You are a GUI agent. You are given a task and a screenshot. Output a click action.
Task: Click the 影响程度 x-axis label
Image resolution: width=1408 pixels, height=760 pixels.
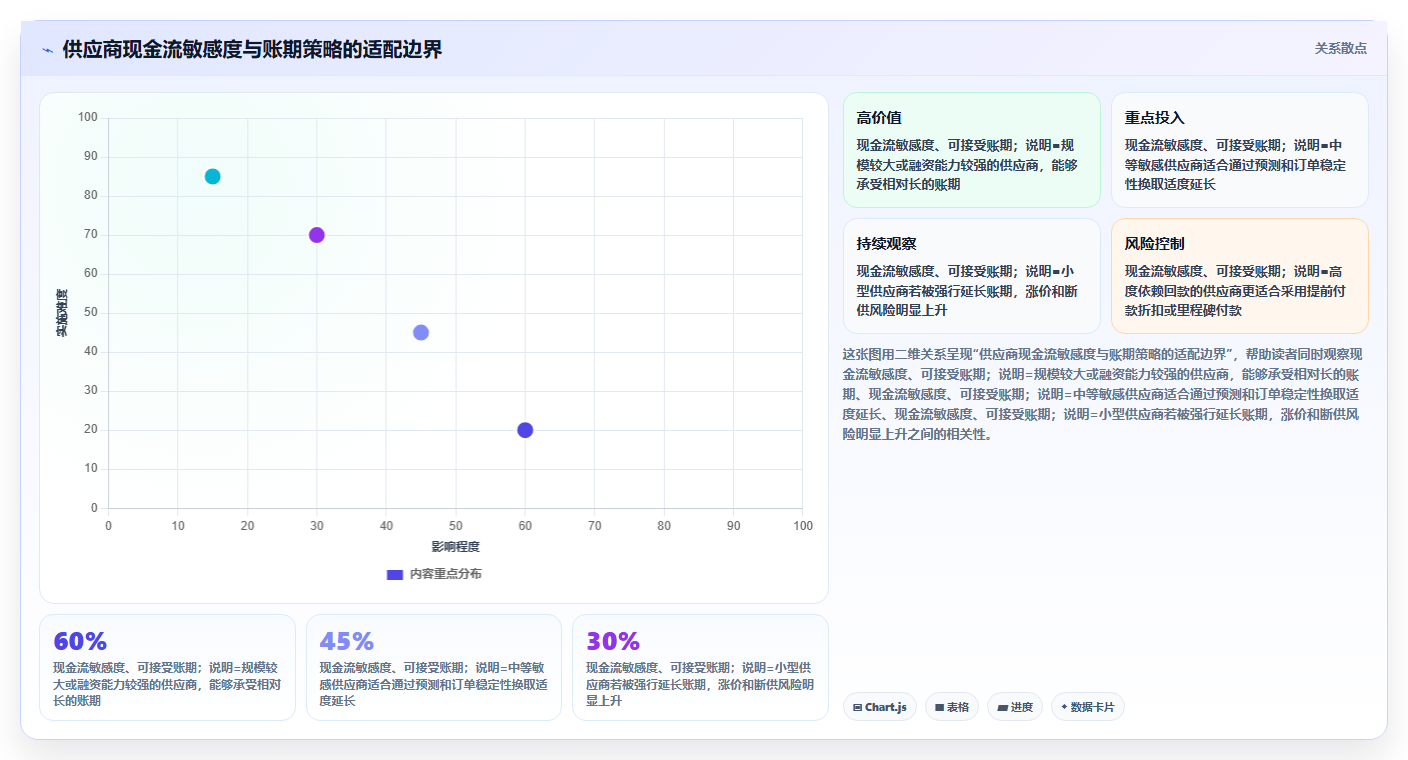pos(456,547)
